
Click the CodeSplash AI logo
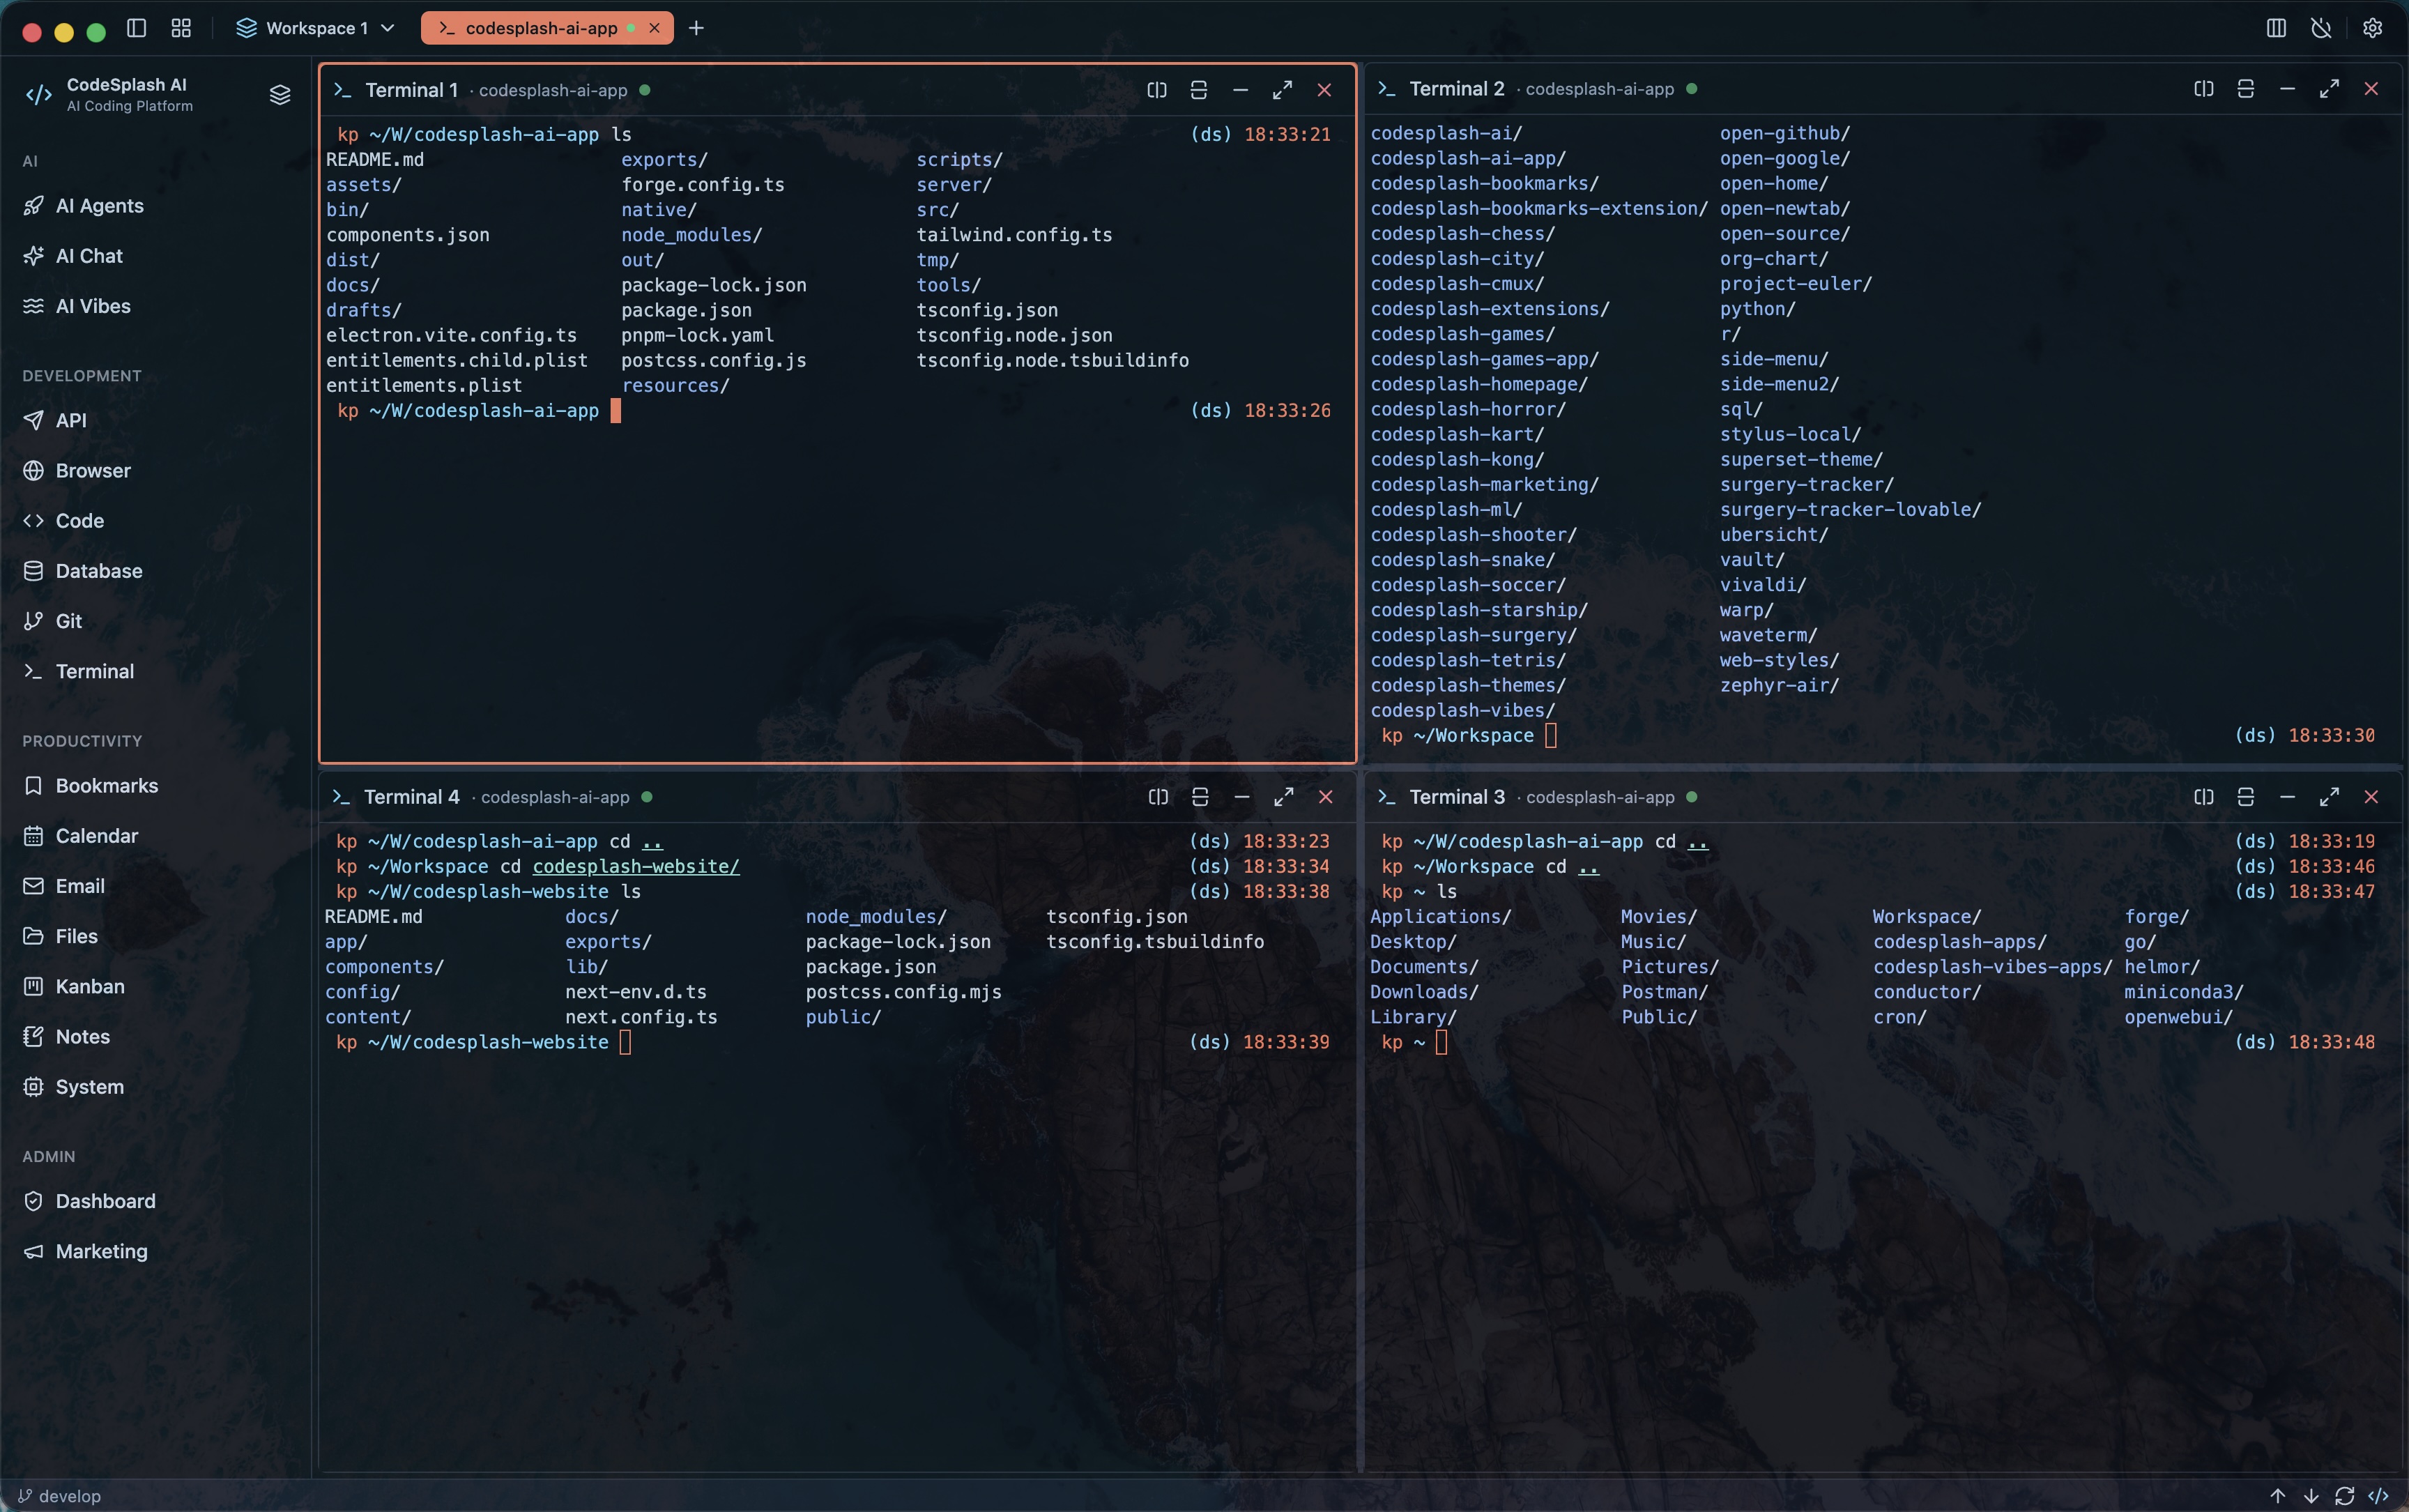39,95
